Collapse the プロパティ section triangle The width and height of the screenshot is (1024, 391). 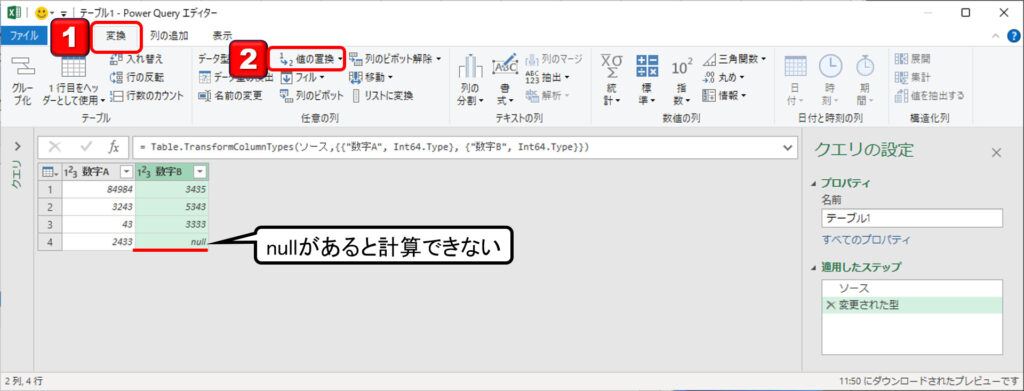814,185
